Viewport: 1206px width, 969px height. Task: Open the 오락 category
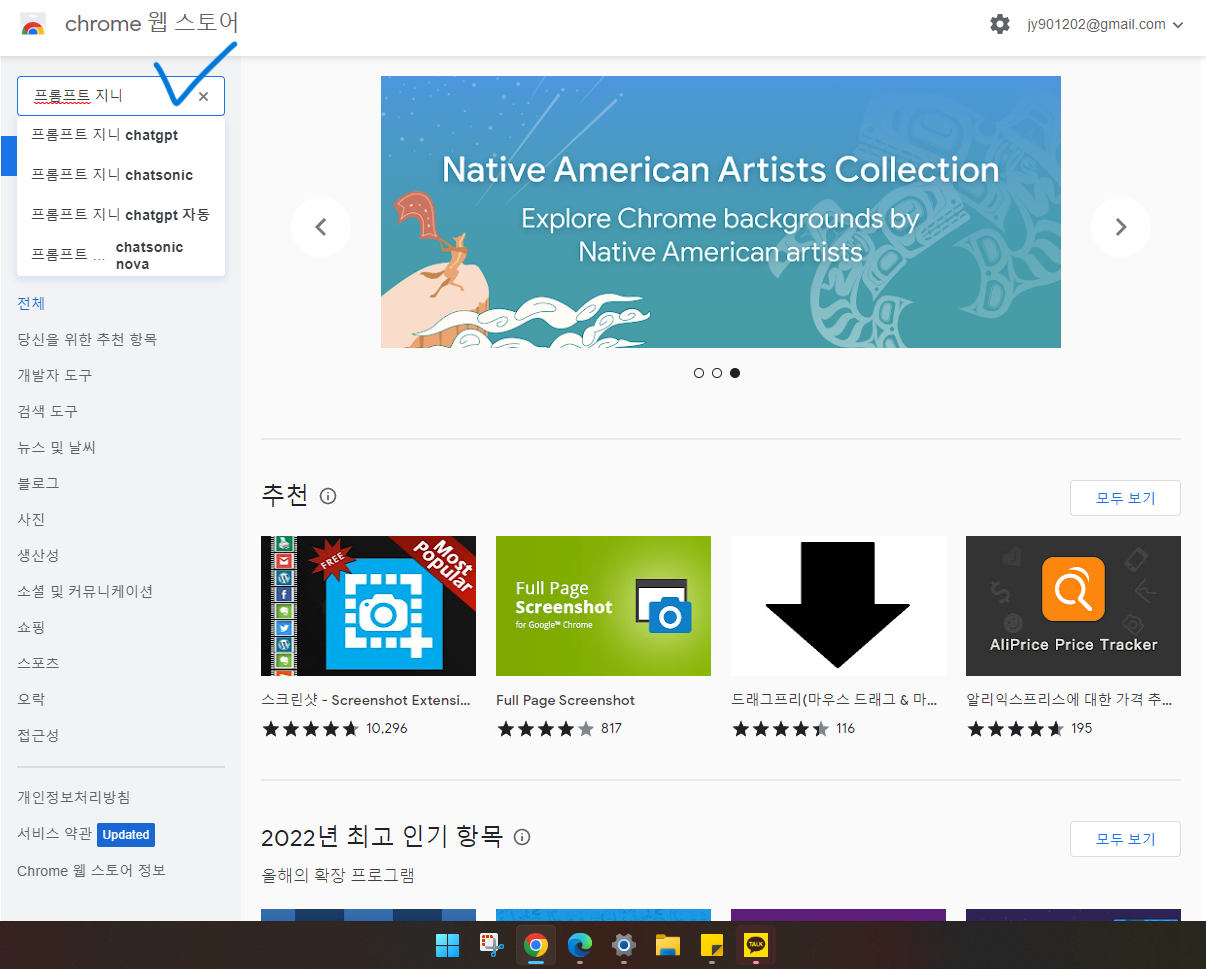click(x=31, y=699)
